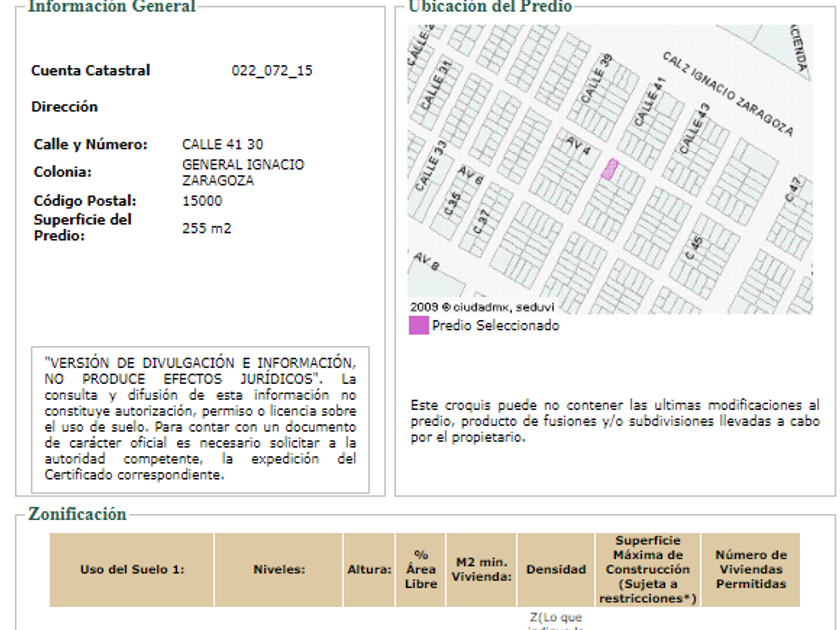
Task: Click the CALLE 33 map label
Action: 431,166
